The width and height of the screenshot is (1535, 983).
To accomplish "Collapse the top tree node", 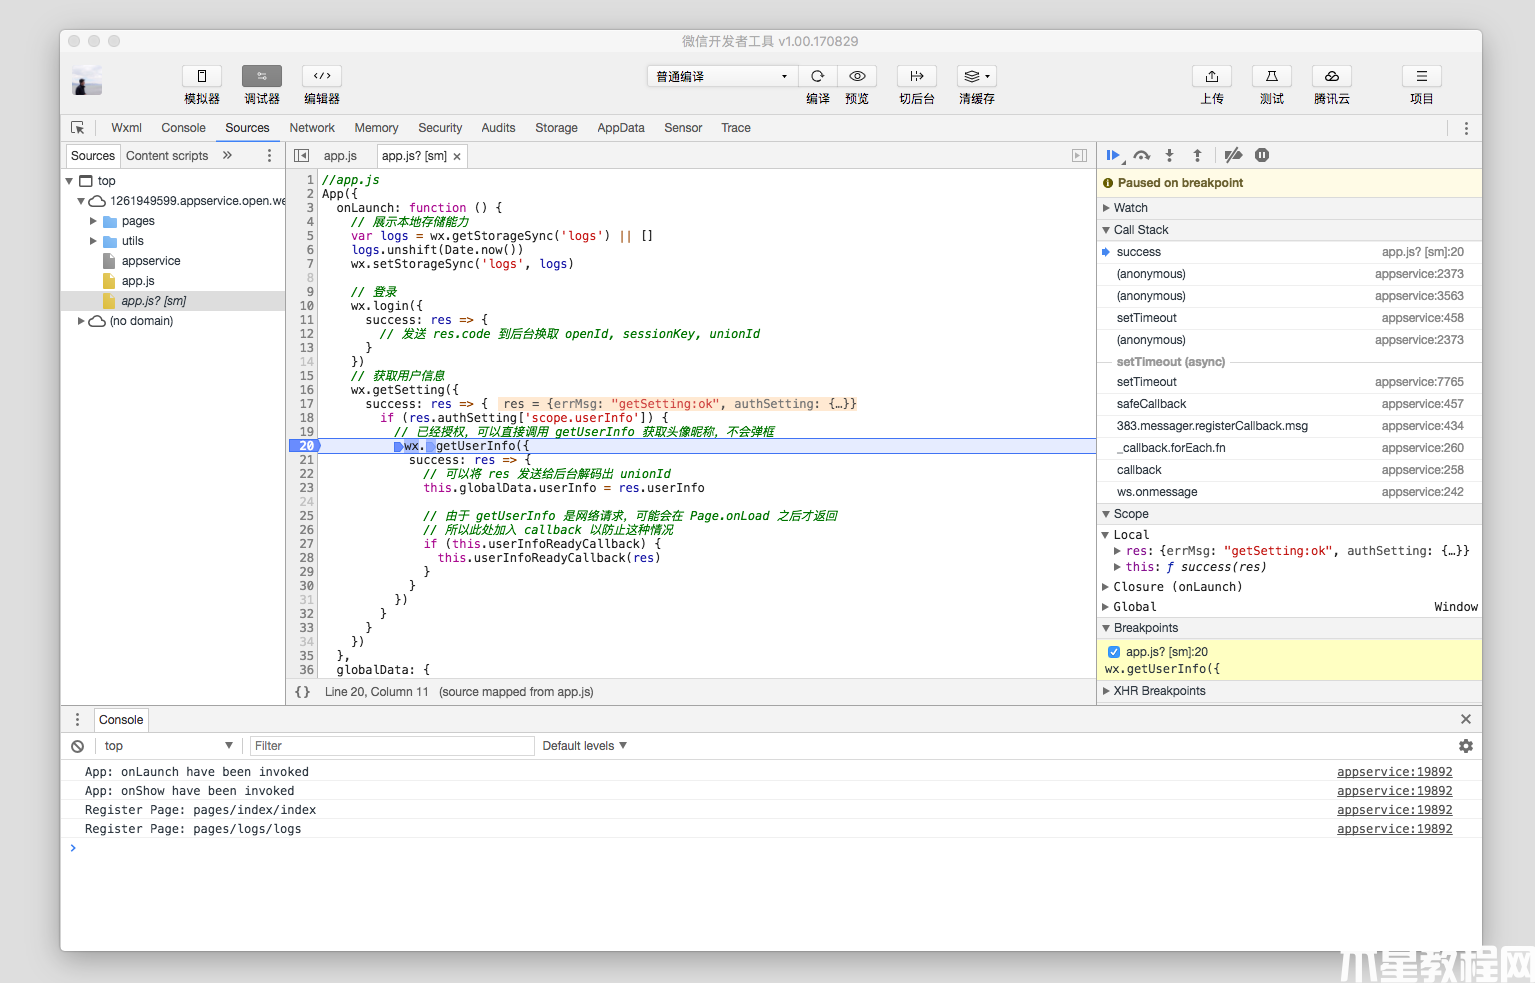I will point(69,181).
